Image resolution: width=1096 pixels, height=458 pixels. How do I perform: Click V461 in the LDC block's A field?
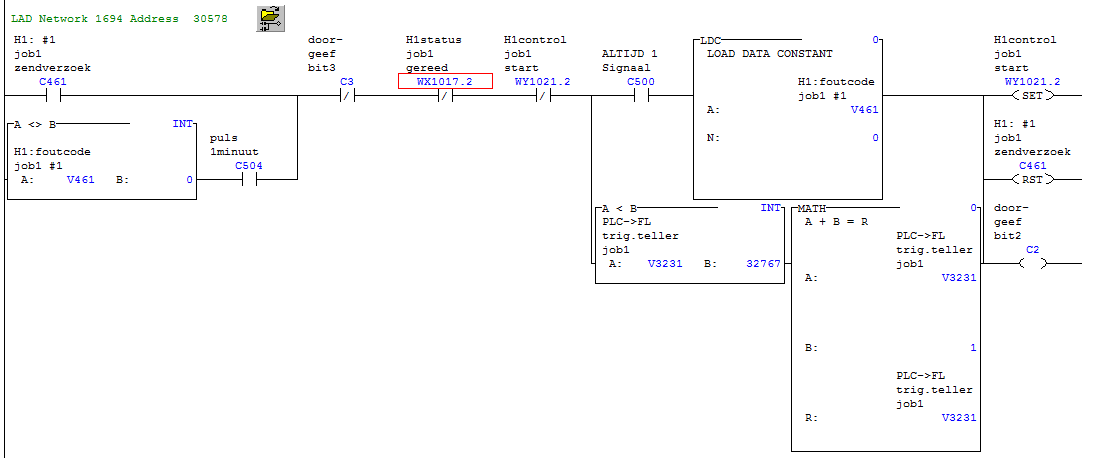[863, 110]
